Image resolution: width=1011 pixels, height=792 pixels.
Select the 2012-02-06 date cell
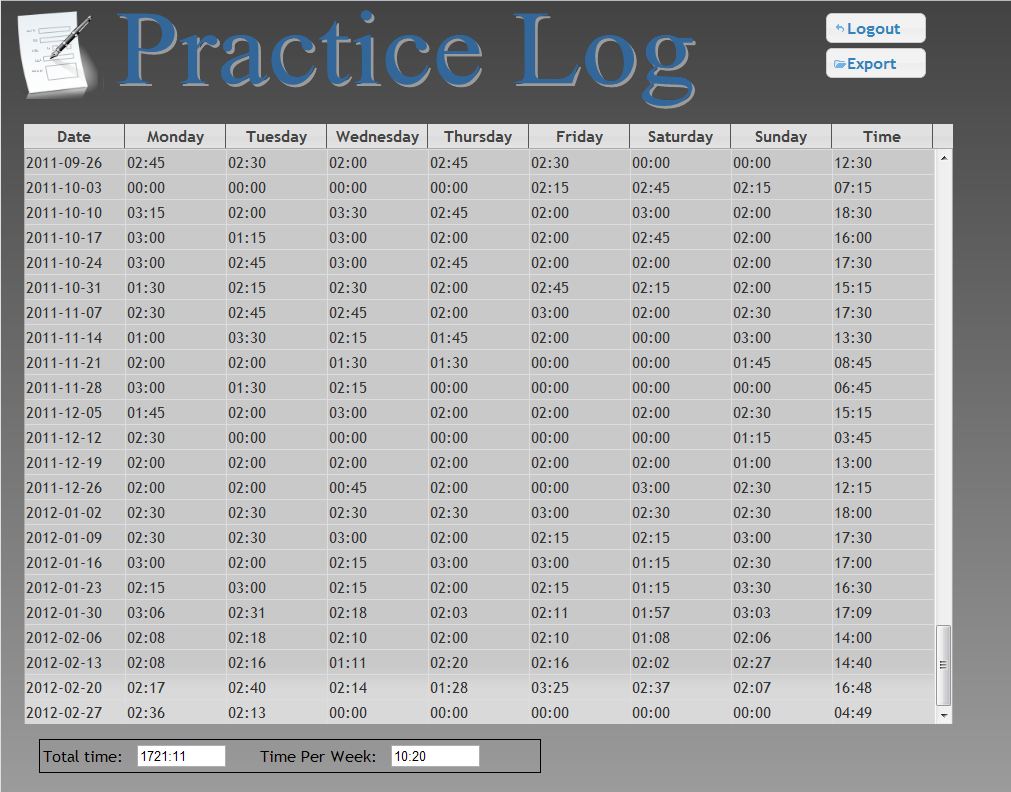(74, 638)
